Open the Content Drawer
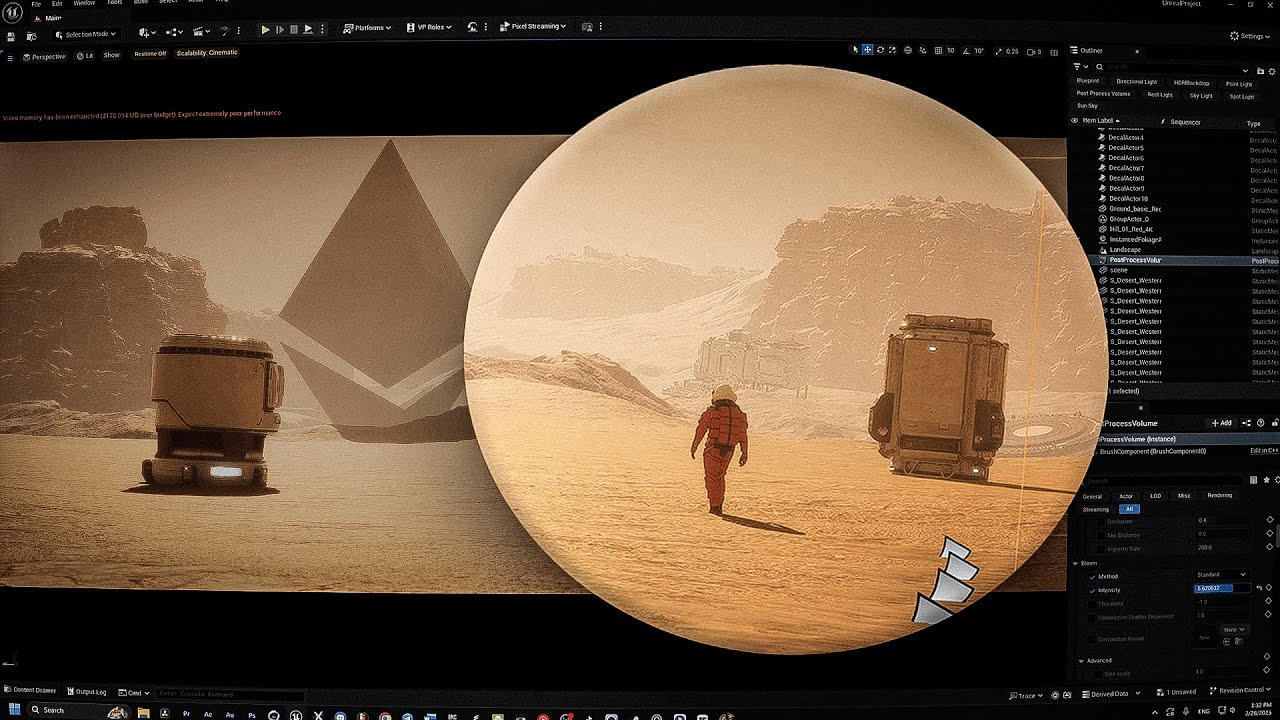 tap(30, 690)
